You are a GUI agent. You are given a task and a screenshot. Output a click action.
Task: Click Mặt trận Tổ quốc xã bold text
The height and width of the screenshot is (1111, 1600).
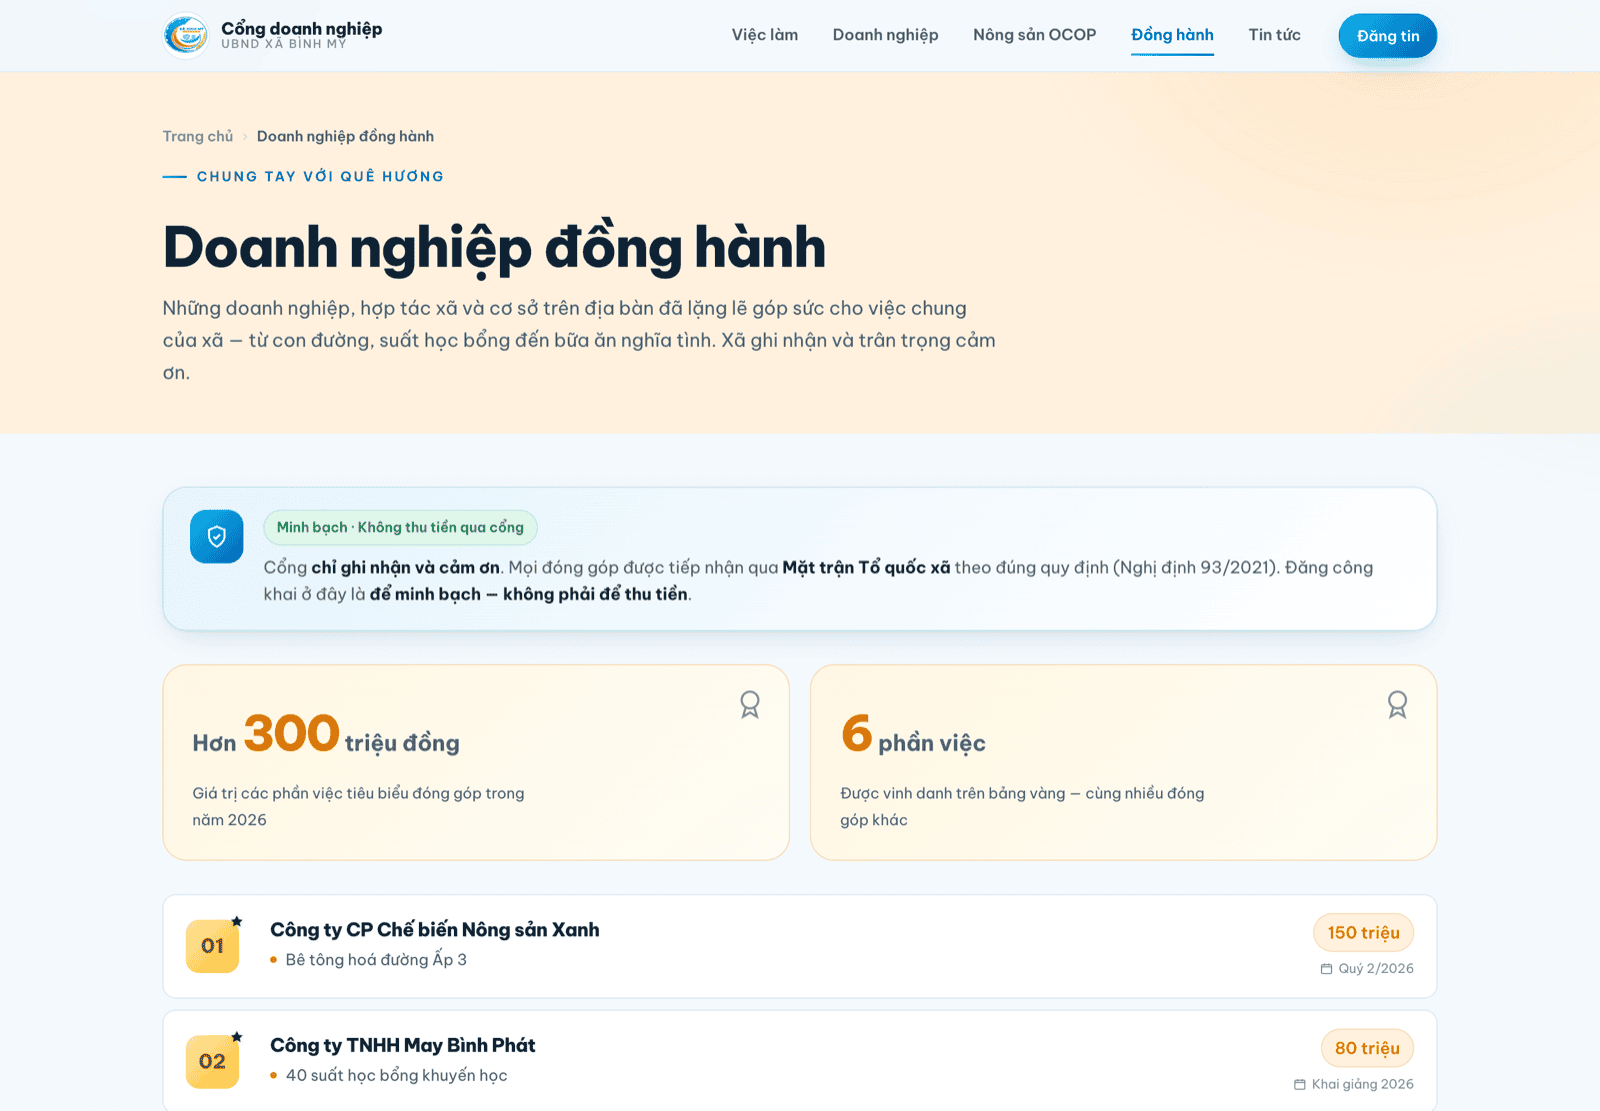(866, 567)
